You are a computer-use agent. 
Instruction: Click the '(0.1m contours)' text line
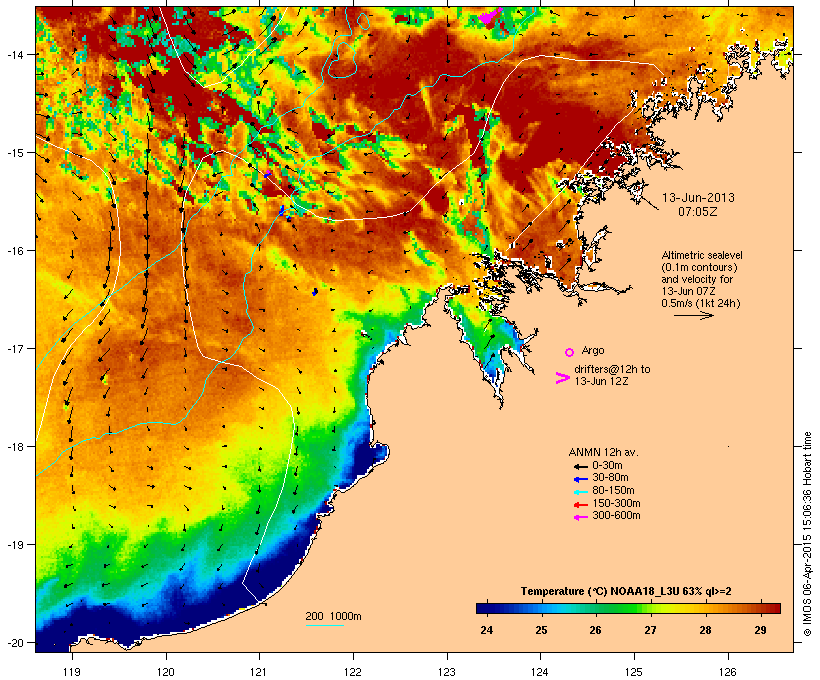700,267
